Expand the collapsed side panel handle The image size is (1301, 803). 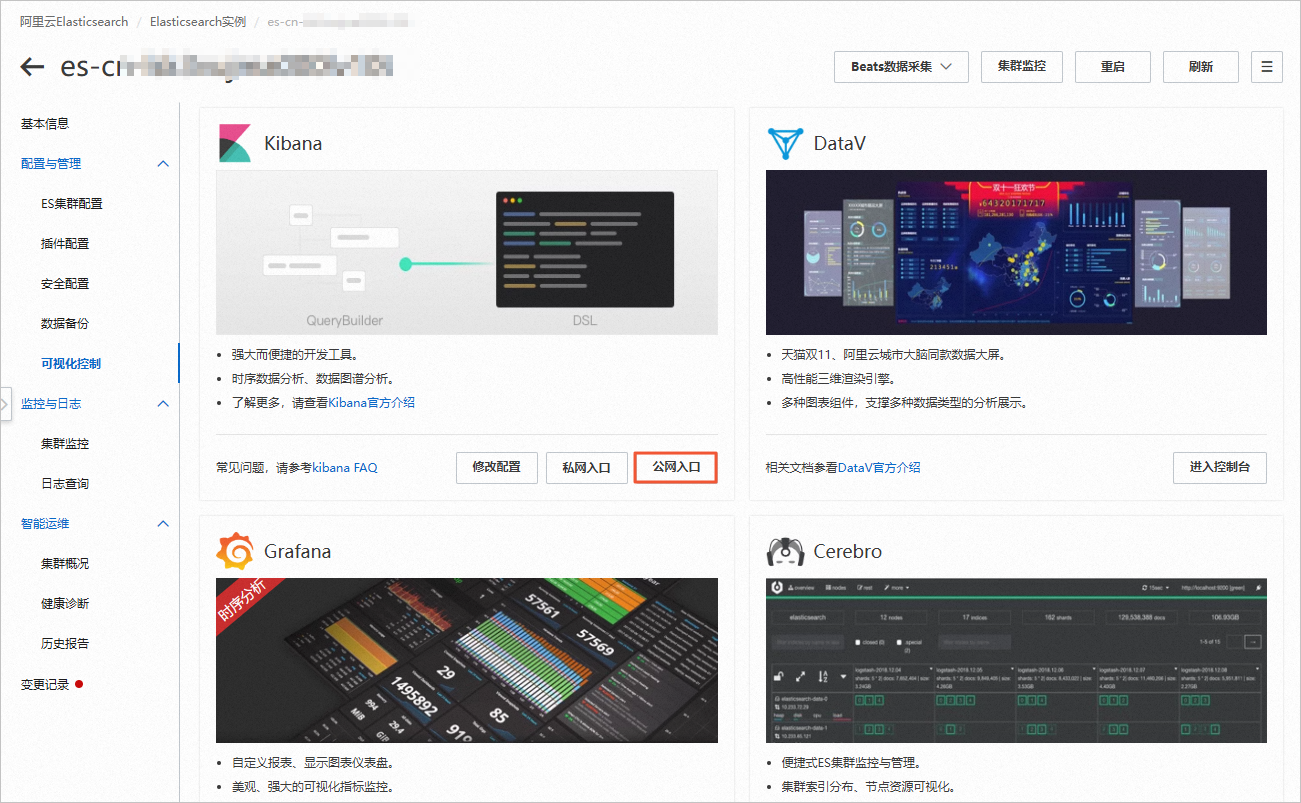click(x=5, y=403)
